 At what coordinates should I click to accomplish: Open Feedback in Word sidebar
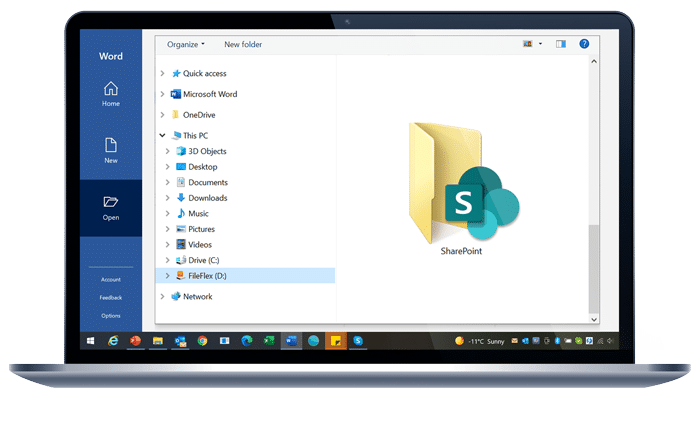pyautogui.click(x=111, y=297)
